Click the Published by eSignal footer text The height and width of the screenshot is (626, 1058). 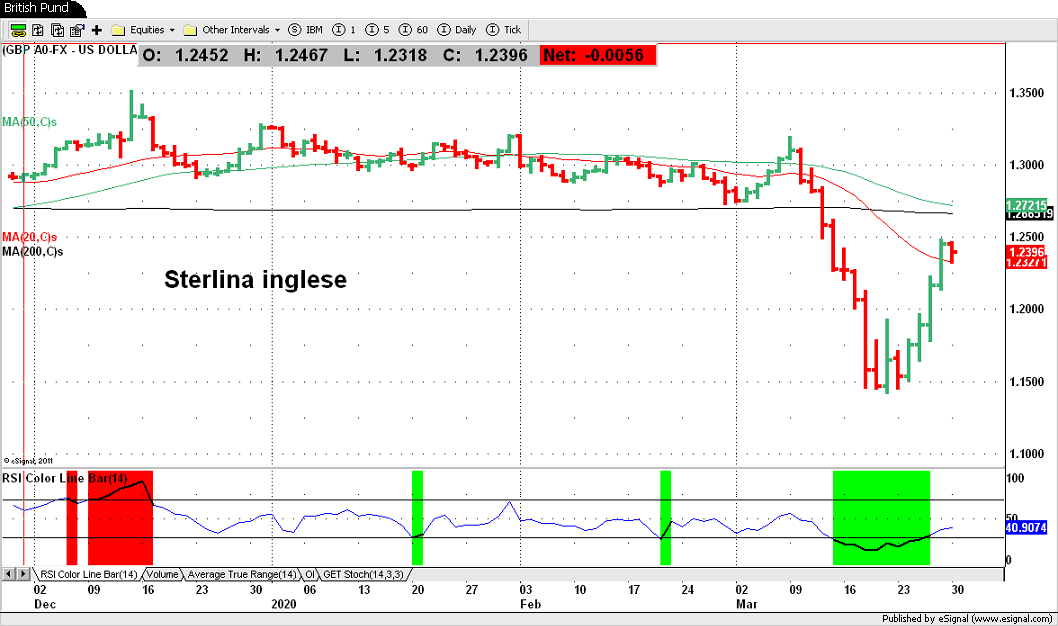967,619
